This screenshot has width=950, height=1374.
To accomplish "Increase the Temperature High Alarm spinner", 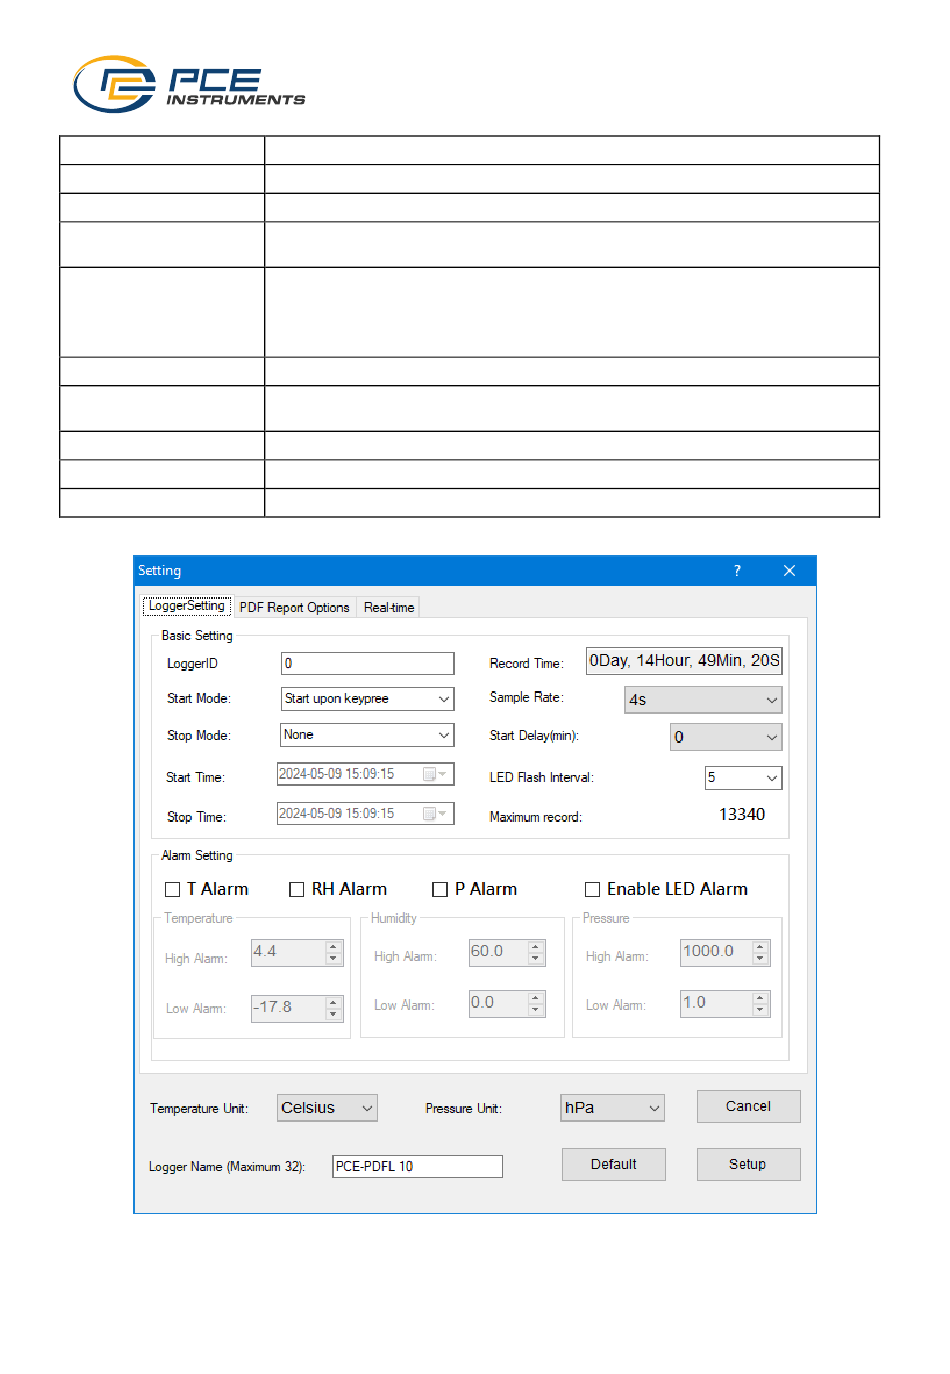I will coord(334,946).
